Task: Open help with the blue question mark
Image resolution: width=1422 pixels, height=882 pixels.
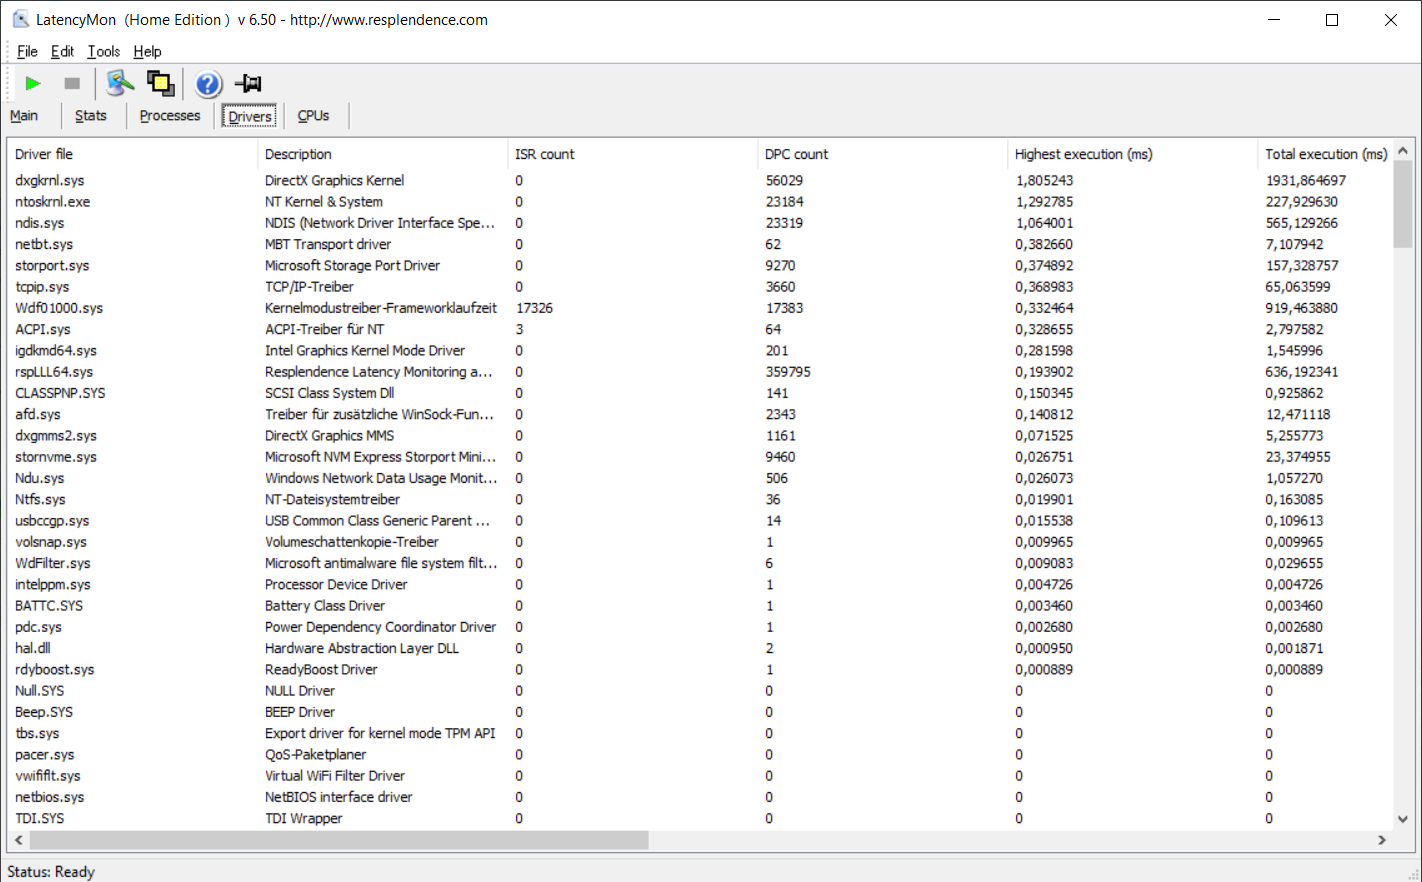Action: click(x=208, y=84)
